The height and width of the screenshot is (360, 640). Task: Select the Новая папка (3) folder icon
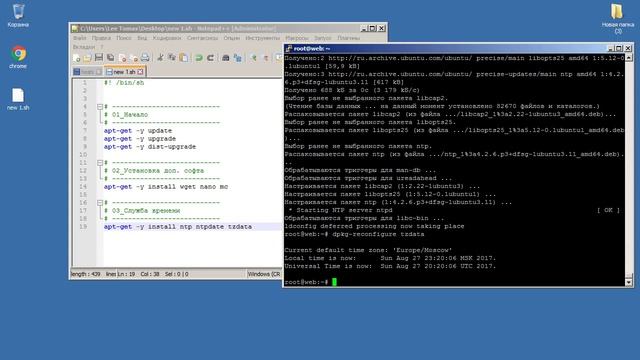pos(617,18)
